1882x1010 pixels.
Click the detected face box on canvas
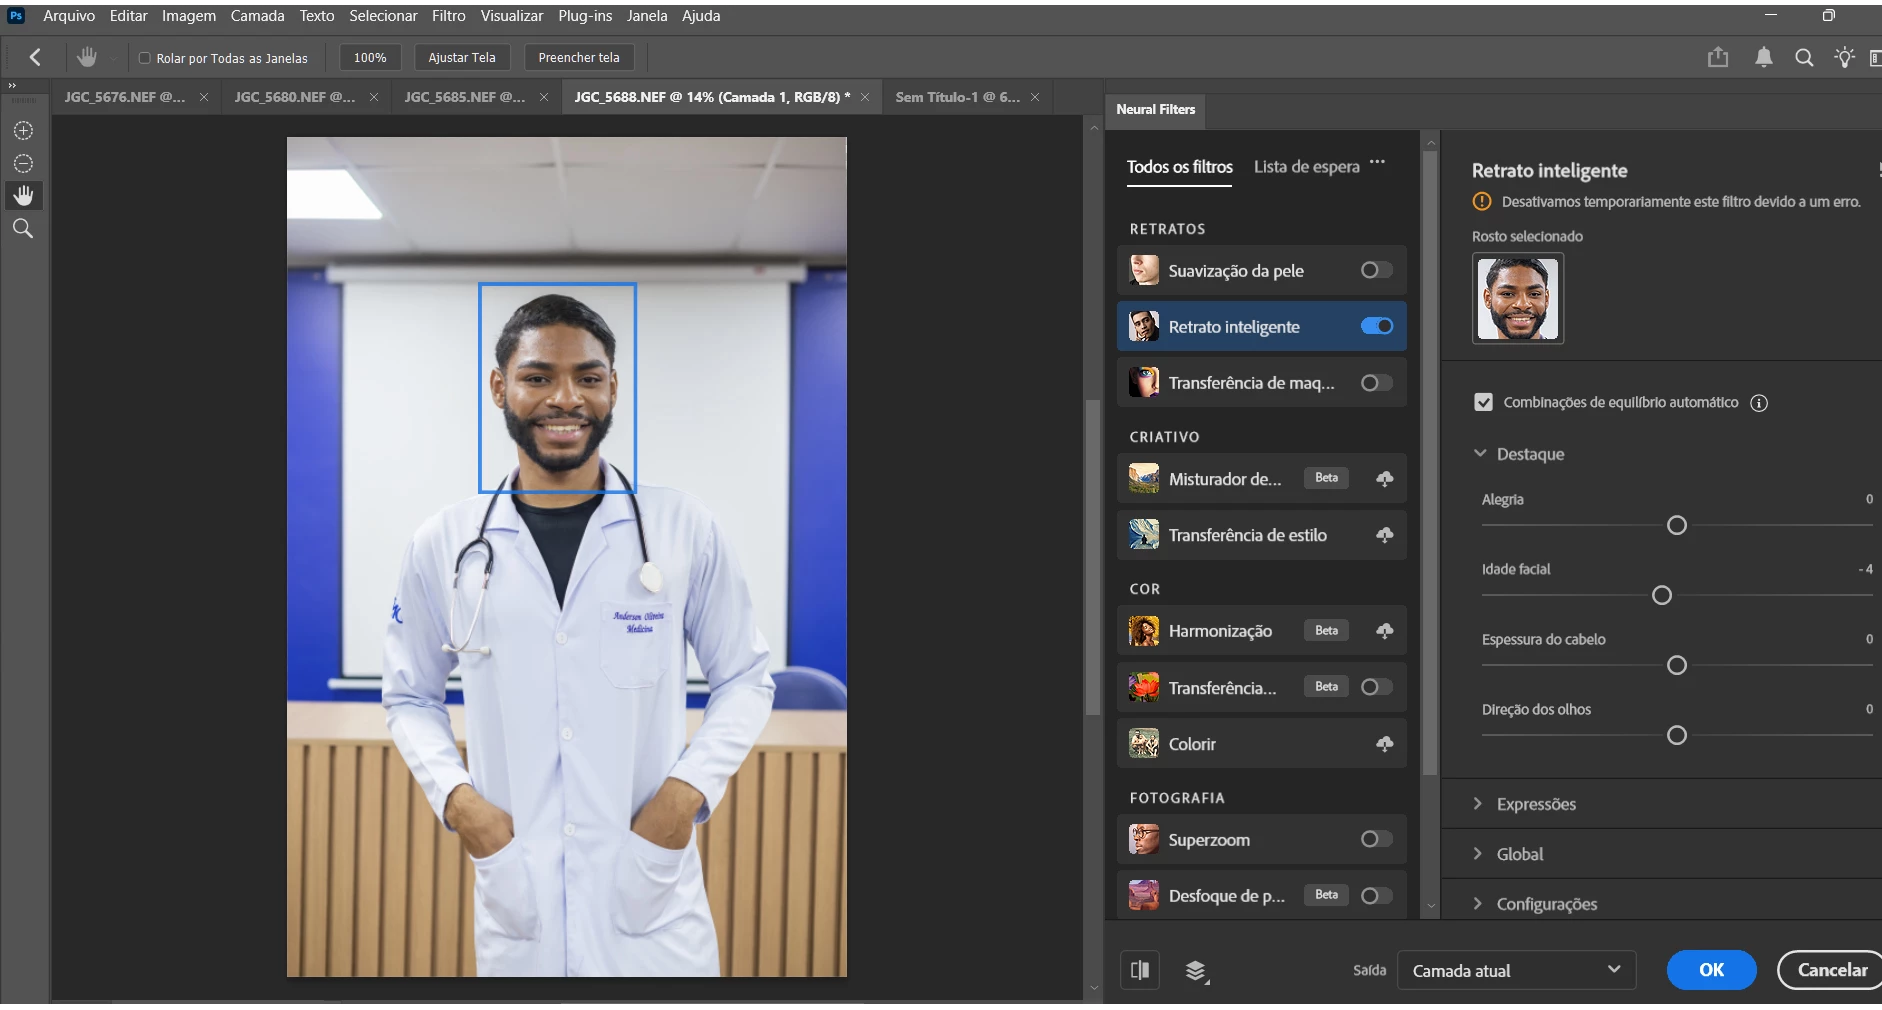coord(558,387)
